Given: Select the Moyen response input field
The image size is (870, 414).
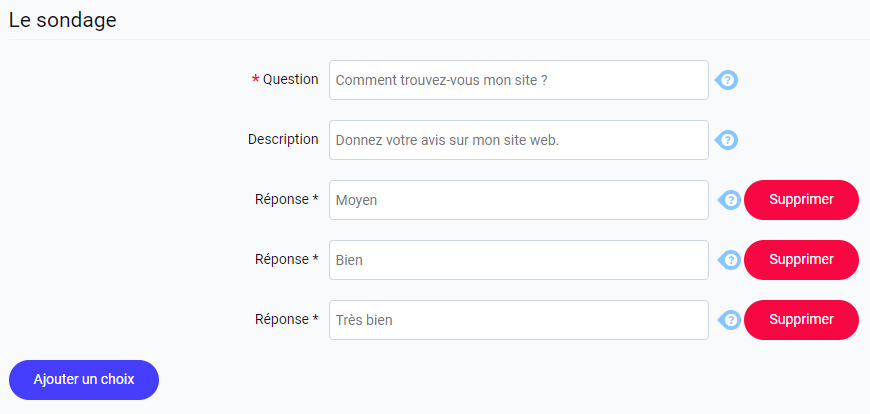Looking at the screenshot, I should 519,200.
